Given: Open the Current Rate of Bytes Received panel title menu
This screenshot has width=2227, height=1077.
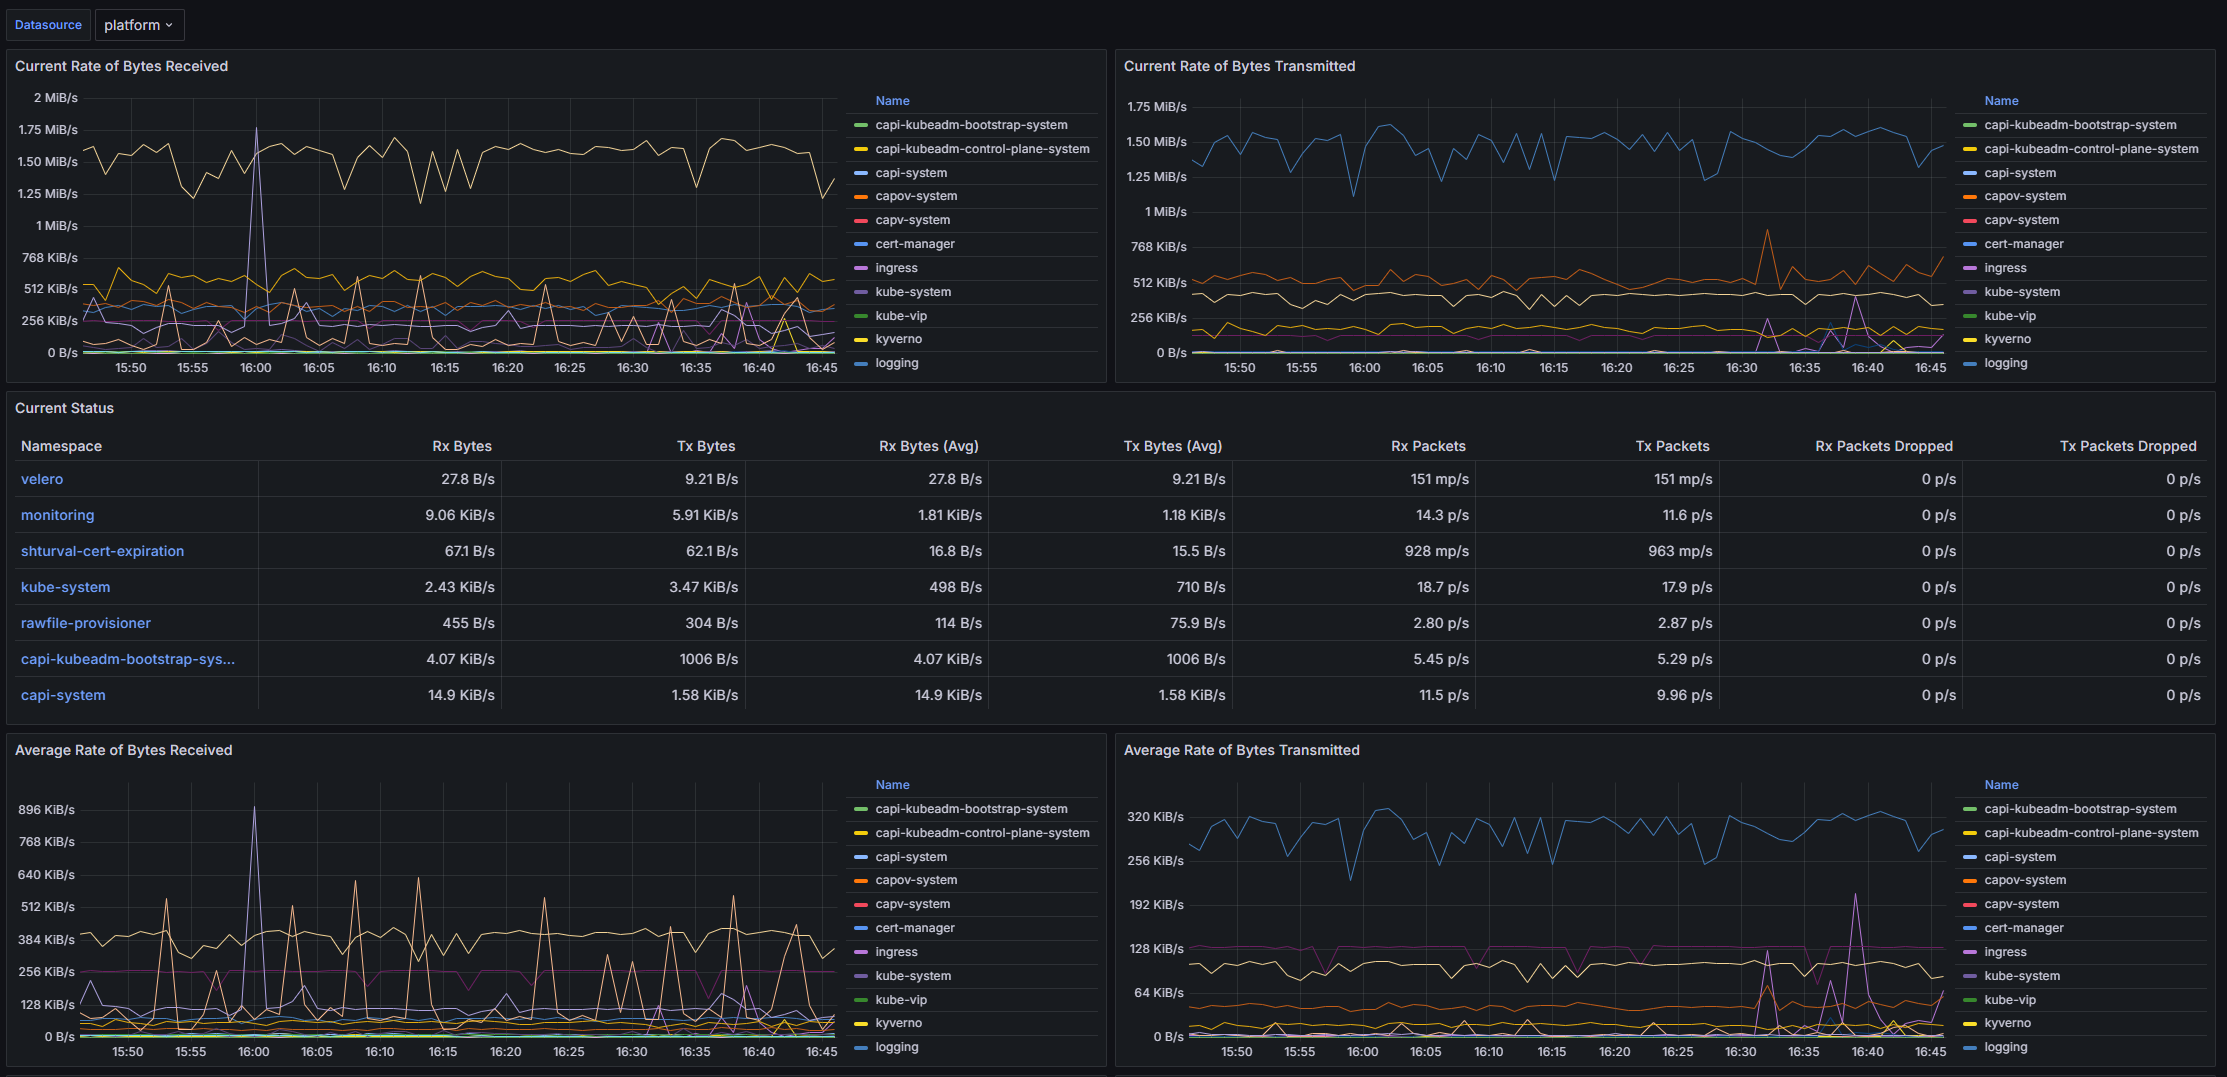Looking at the screenshot, I should click(x=121, y=66).
